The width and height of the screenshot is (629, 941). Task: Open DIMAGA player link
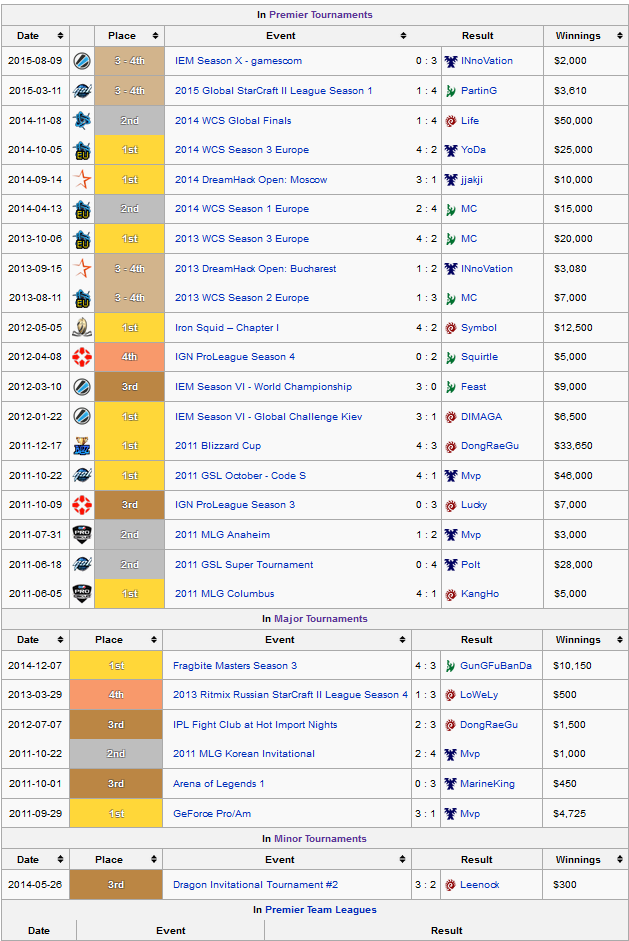pos(481,416)
